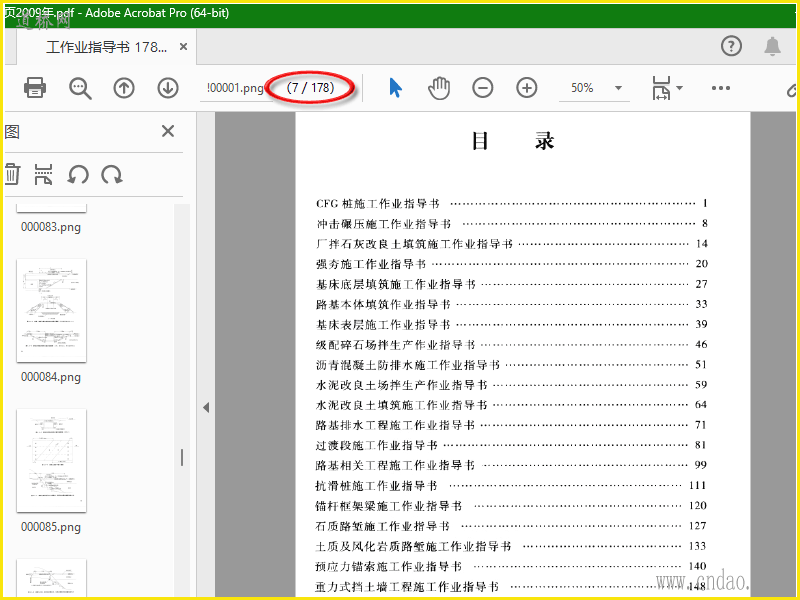Zoom out with the minus button
The height and width of the screenshot is (600, 800).
[483, 88]
